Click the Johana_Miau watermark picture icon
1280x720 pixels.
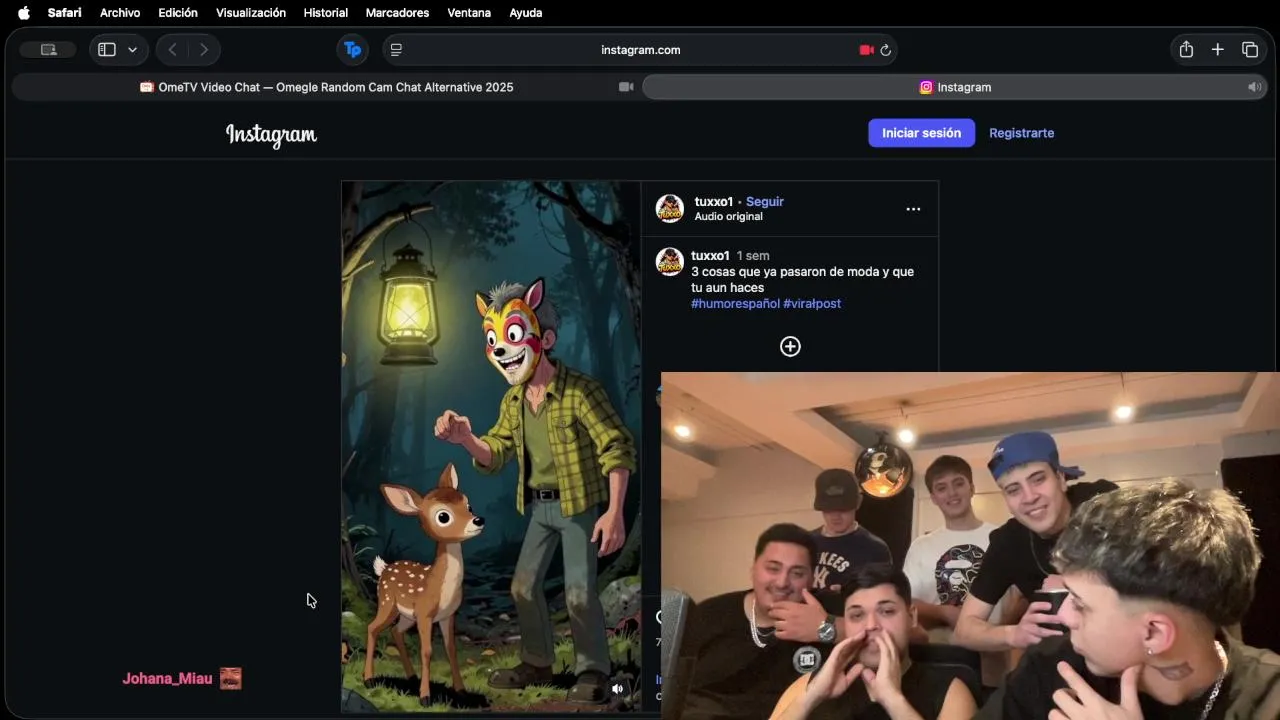[x=231, y=678]
